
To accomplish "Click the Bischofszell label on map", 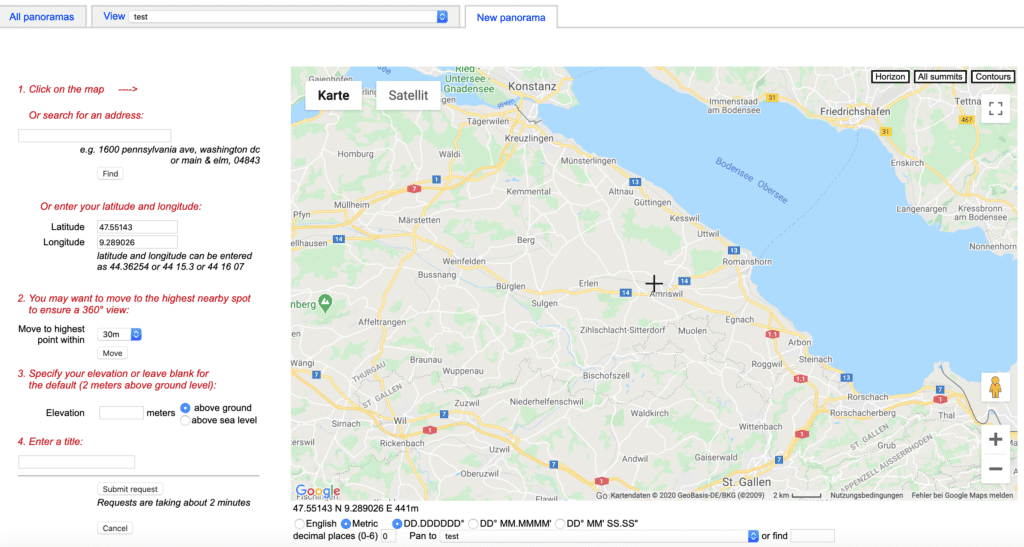I will click(x=606, y=376).
